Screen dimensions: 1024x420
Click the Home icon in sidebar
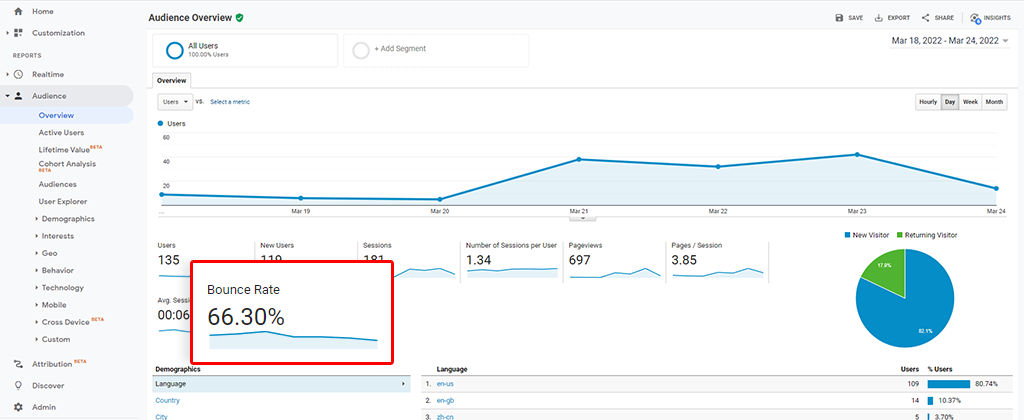click(18, 11)
